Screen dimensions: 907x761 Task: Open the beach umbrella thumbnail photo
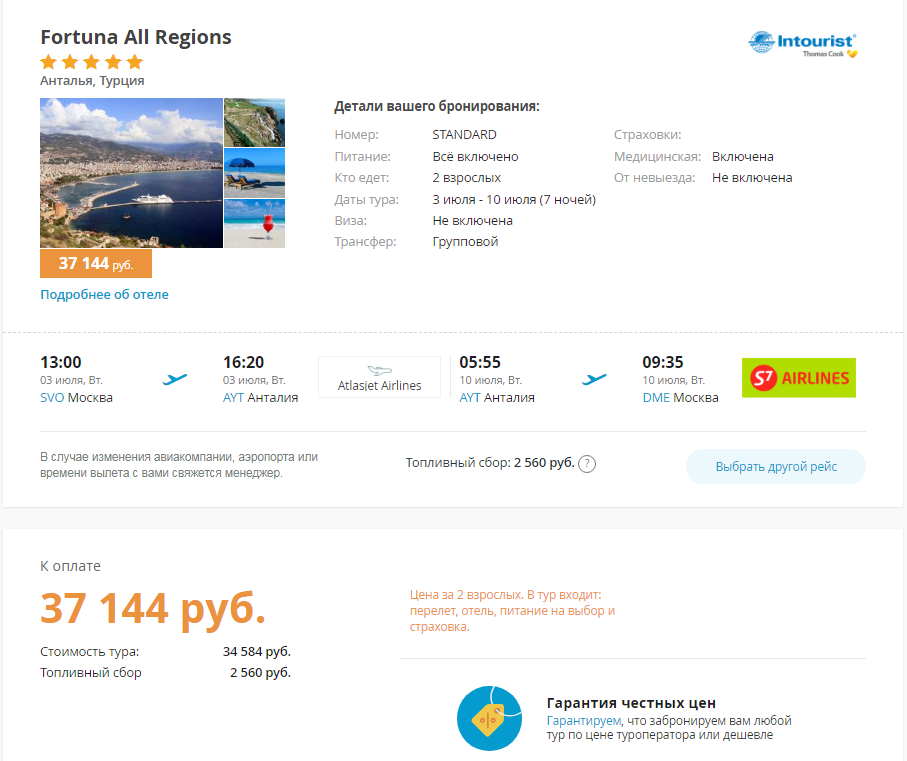pyautogui.click(x=254, y=172)
